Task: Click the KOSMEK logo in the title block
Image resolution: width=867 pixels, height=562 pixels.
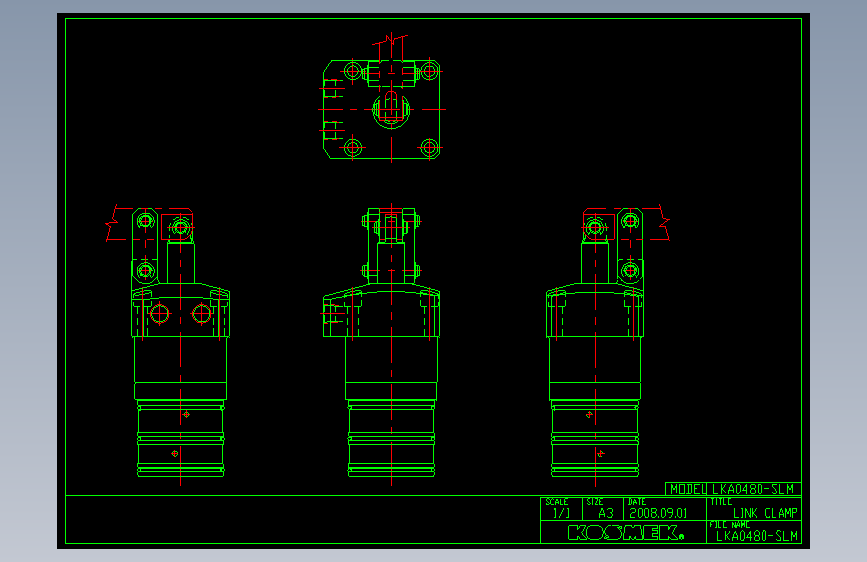Action: (626, 533)
